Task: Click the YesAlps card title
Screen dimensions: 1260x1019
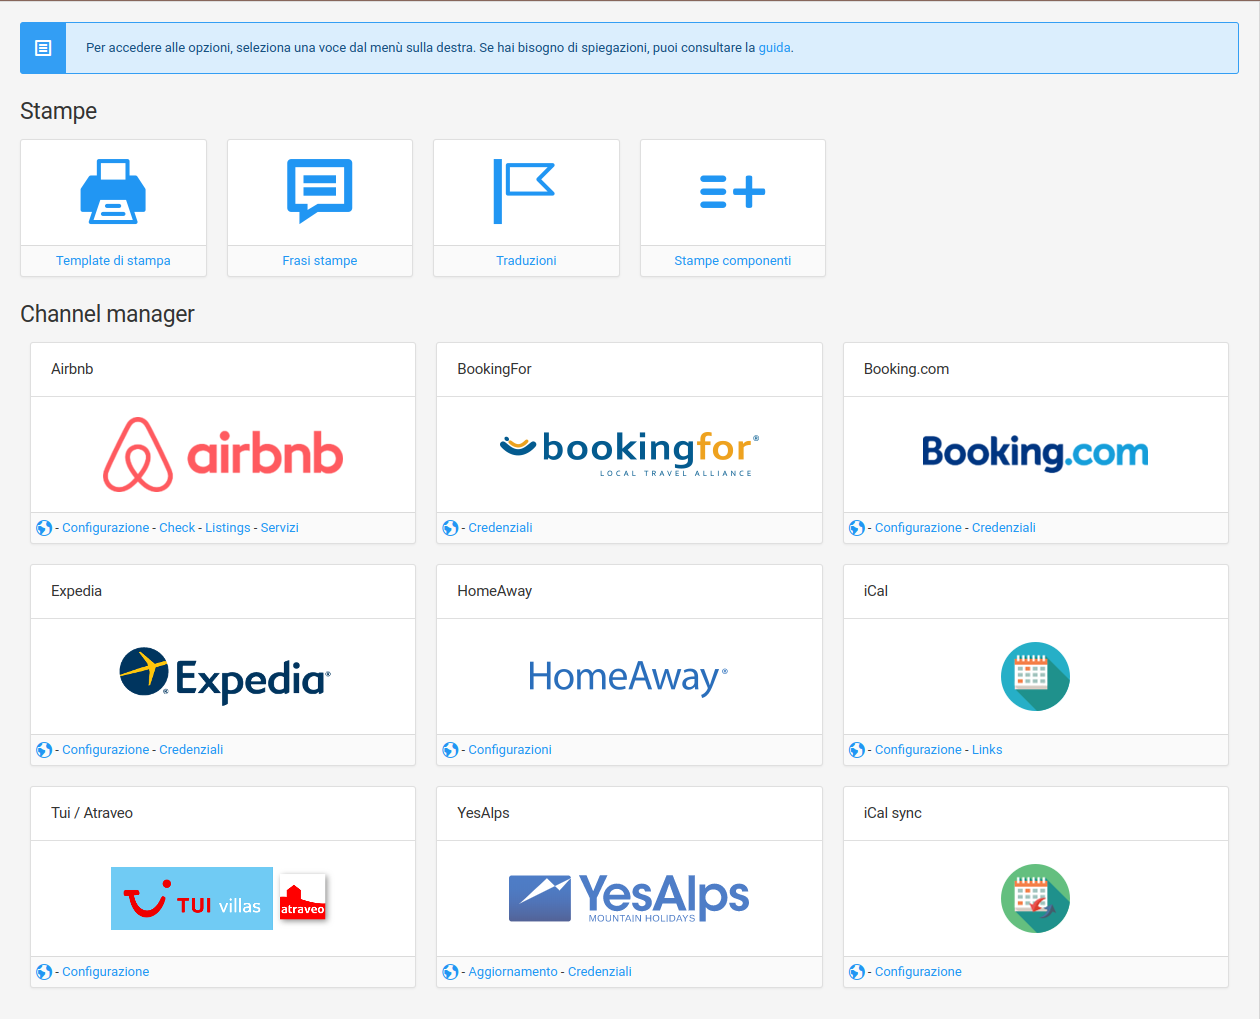Action: tap(483, 813)
